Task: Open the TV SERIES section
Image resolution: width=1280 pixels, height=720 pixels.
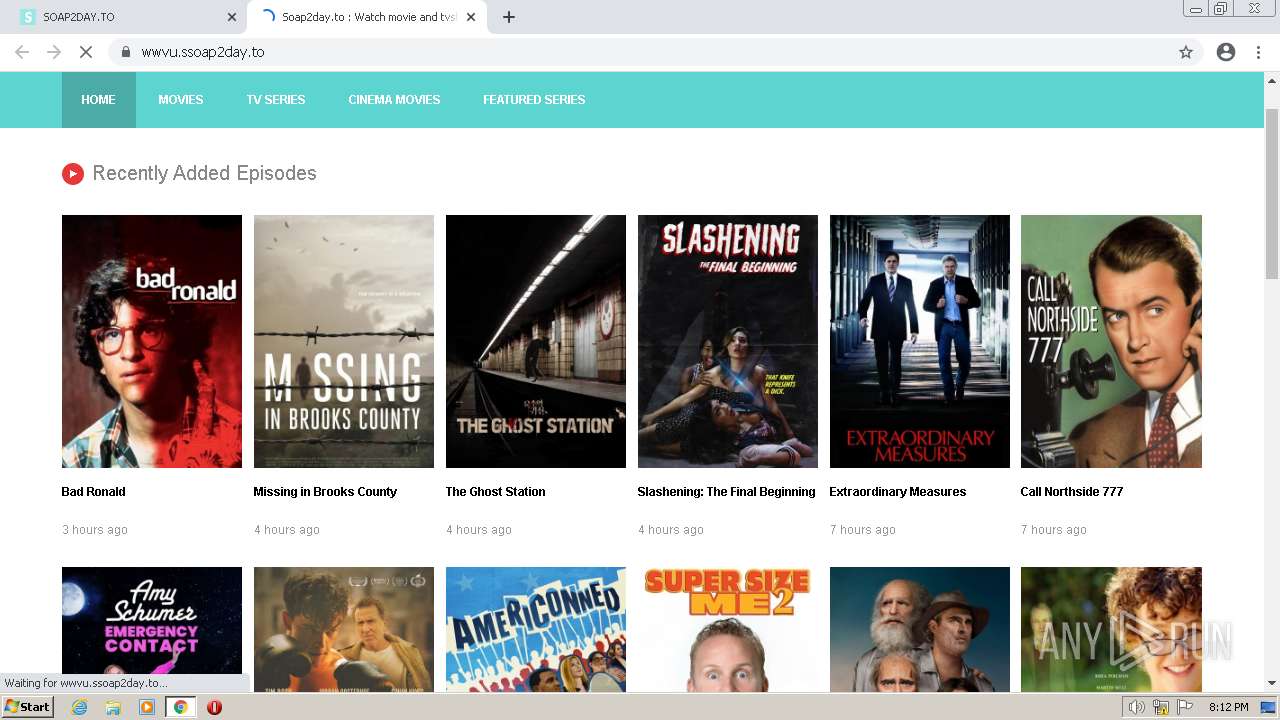Action: 276,100
